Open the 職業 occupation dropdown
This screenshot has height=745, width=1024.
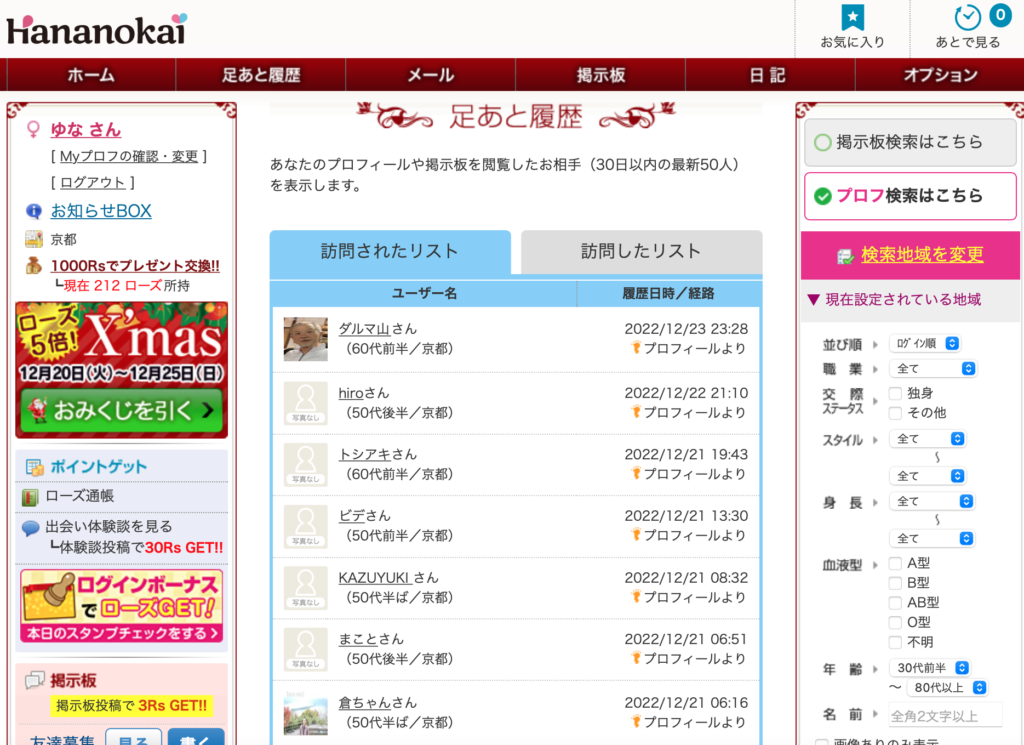click(x=932, y=368)
